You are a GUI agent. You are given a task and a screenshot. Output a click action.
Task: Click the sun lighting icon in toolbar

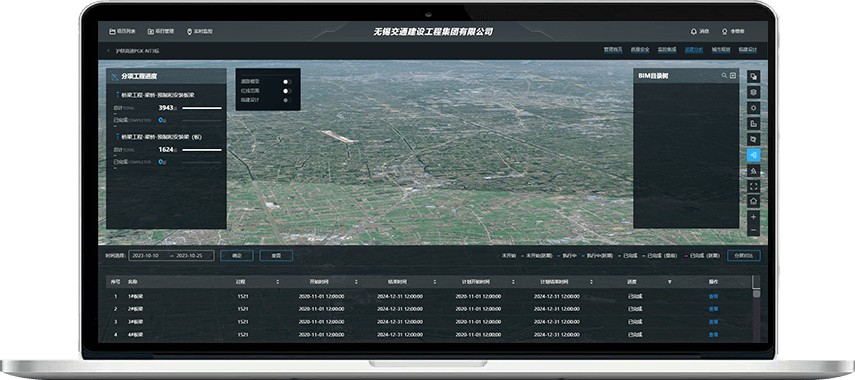point(754,108)
